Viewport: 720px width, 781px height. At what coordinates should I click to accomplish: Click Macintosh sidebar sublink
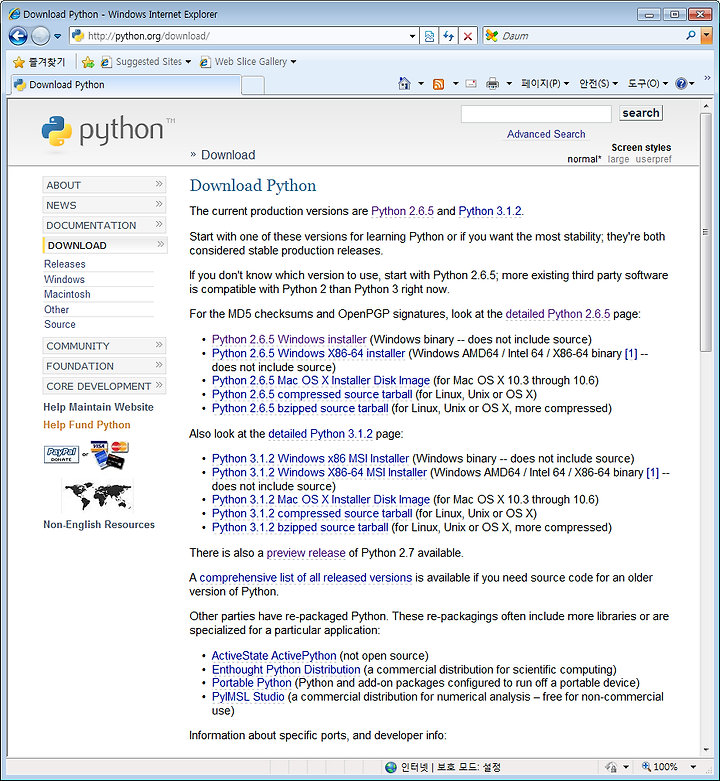67,294
